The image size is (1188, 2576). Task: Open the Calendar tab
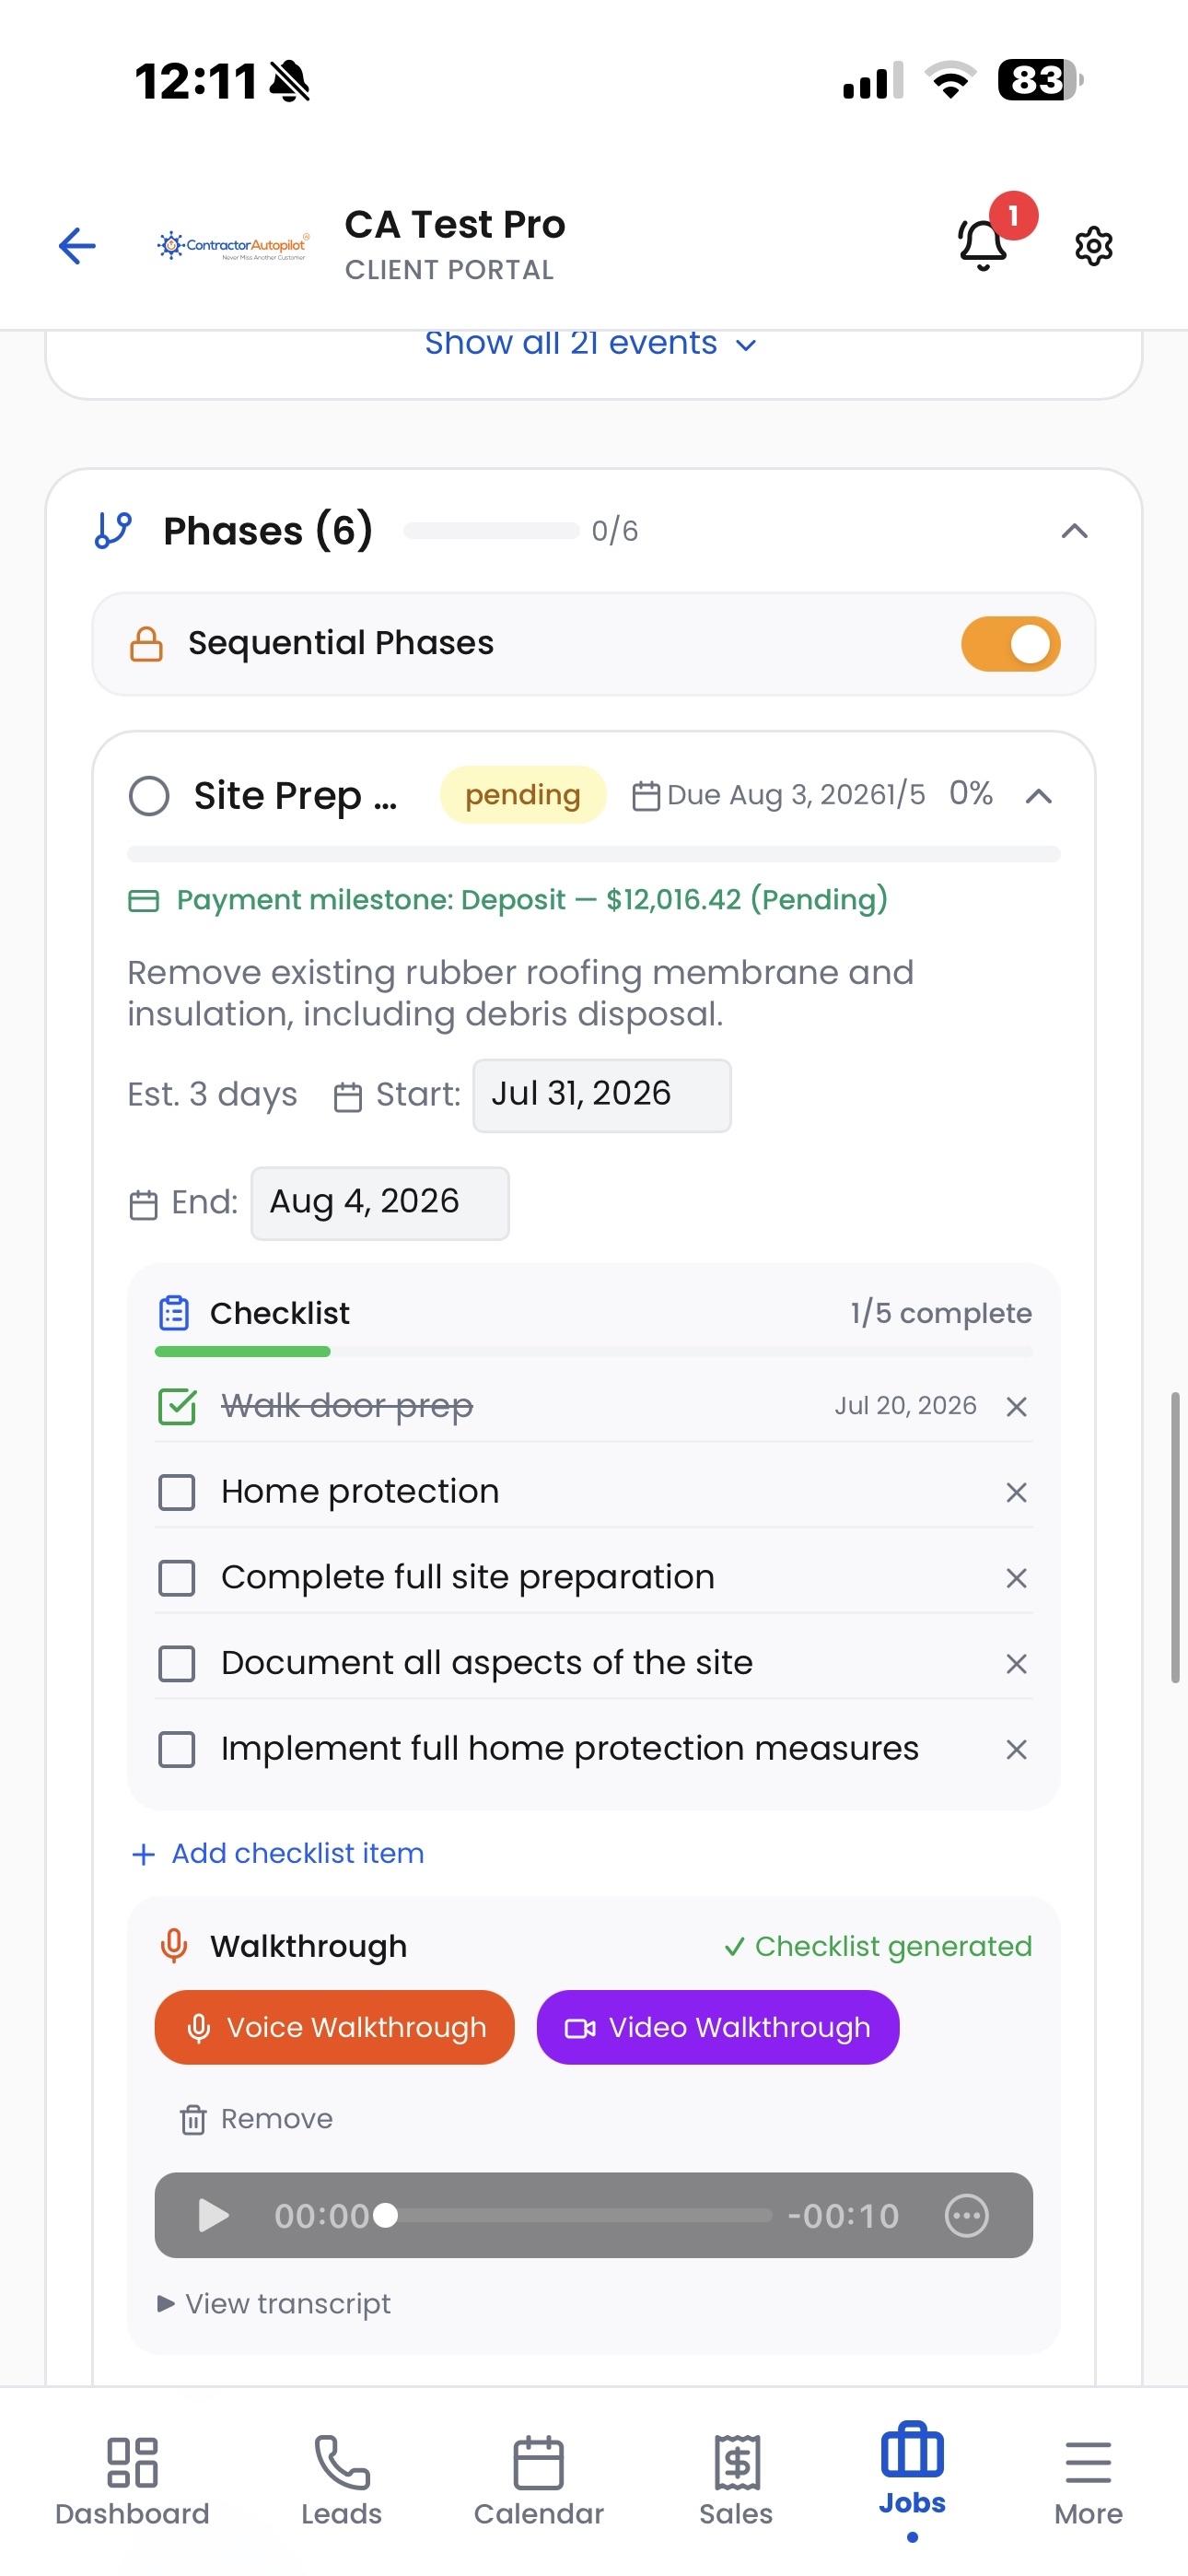pyautogui.click(x=538, y=2480)
